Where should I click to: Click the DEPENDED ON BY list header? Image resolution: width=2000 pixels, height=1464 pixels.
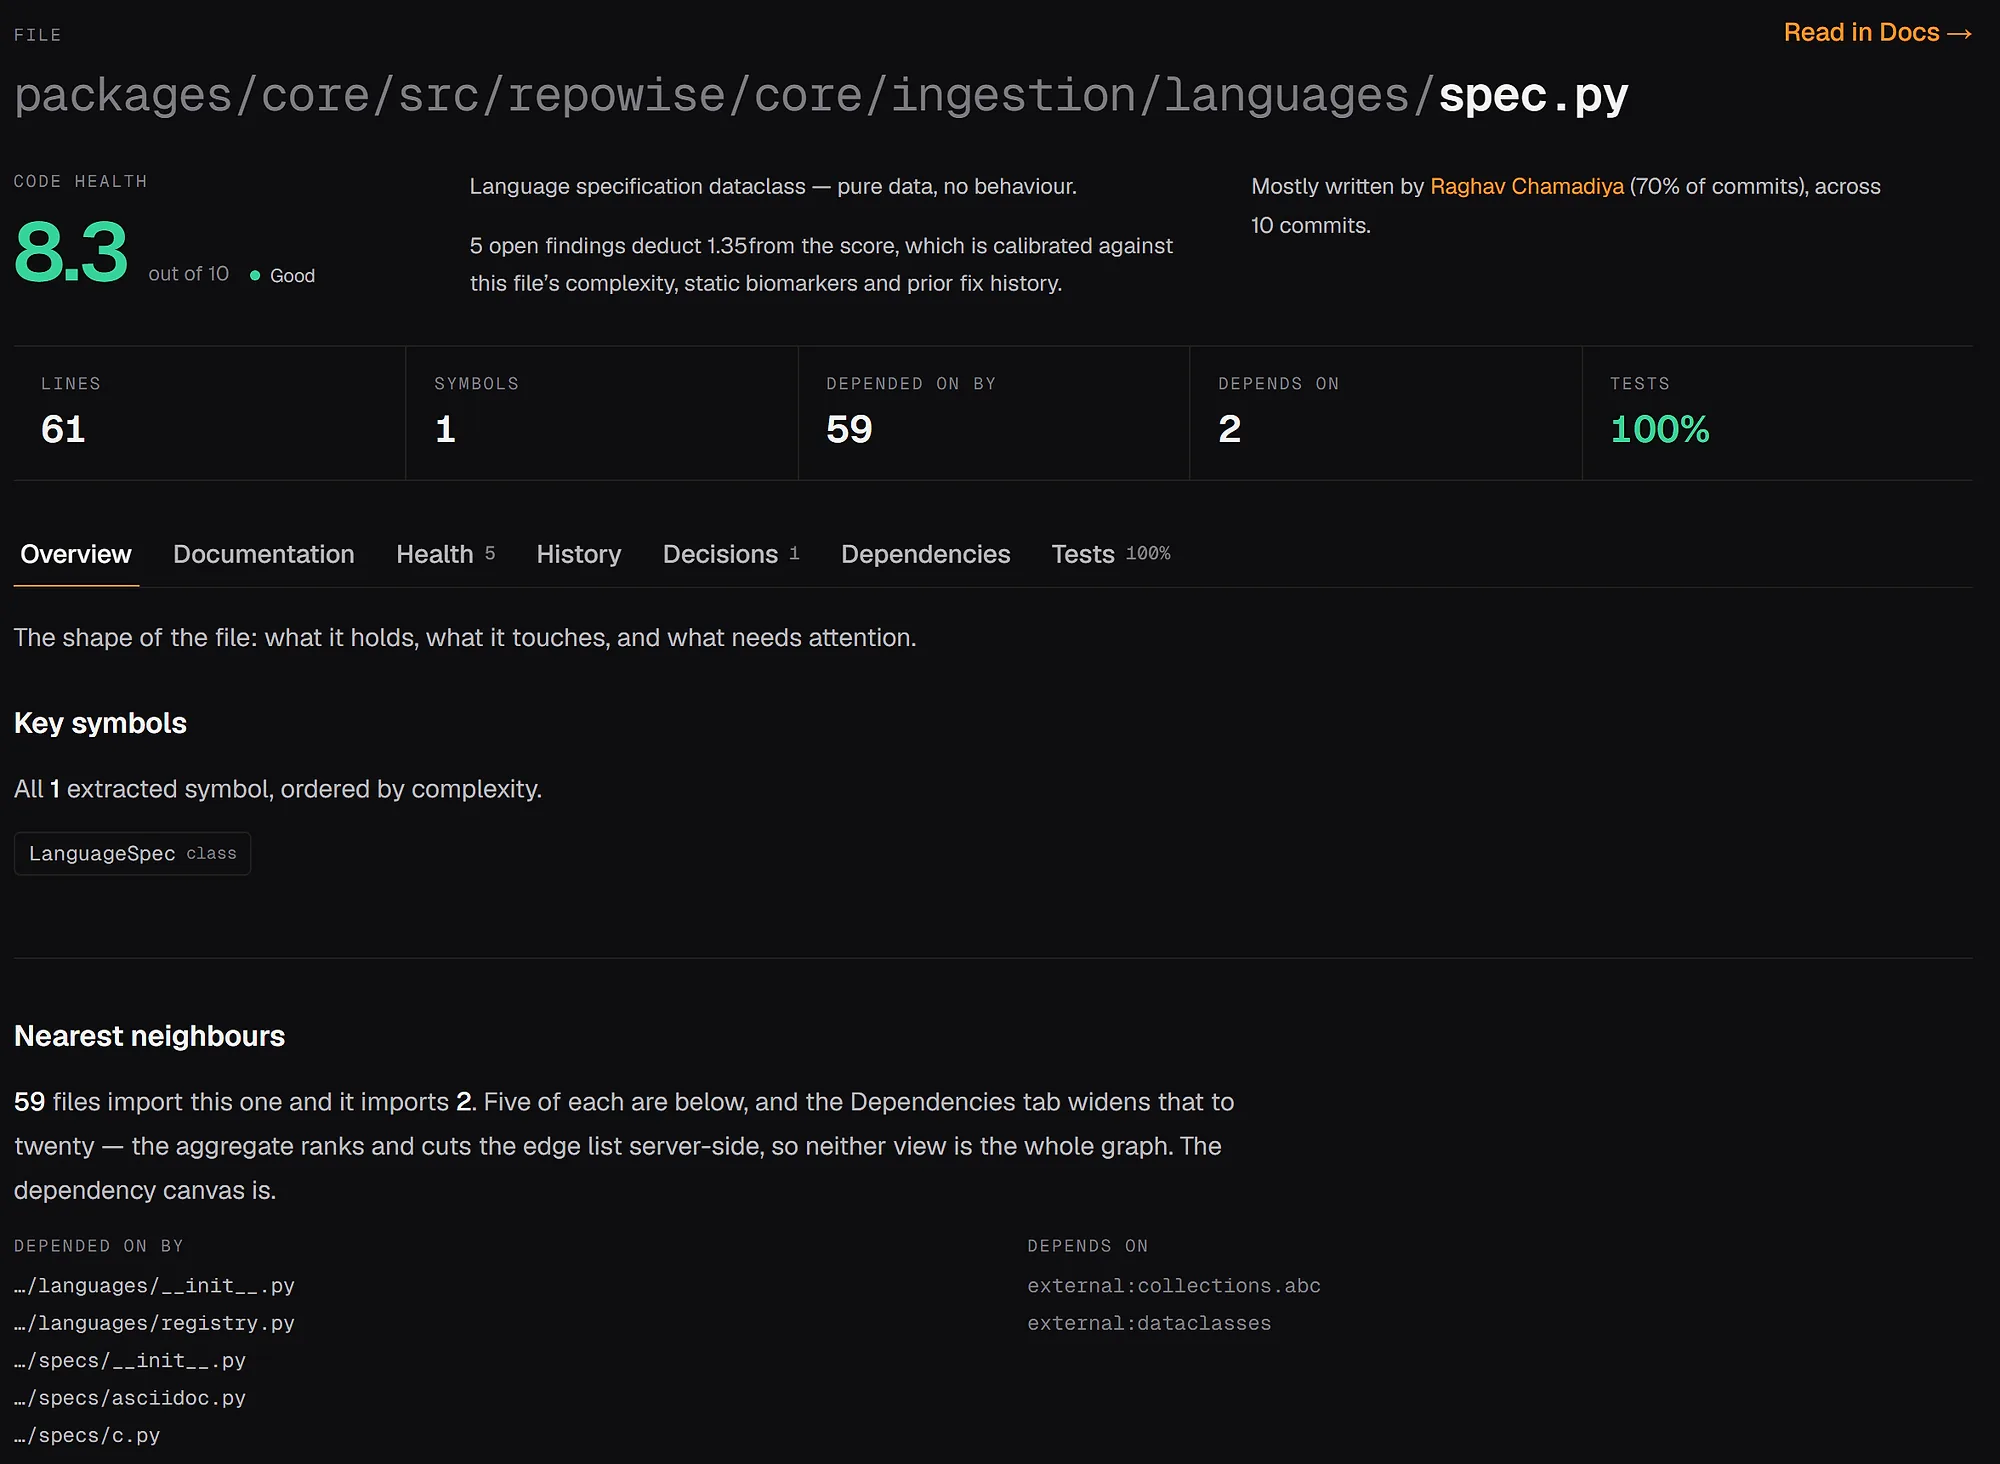point(99,1246)
